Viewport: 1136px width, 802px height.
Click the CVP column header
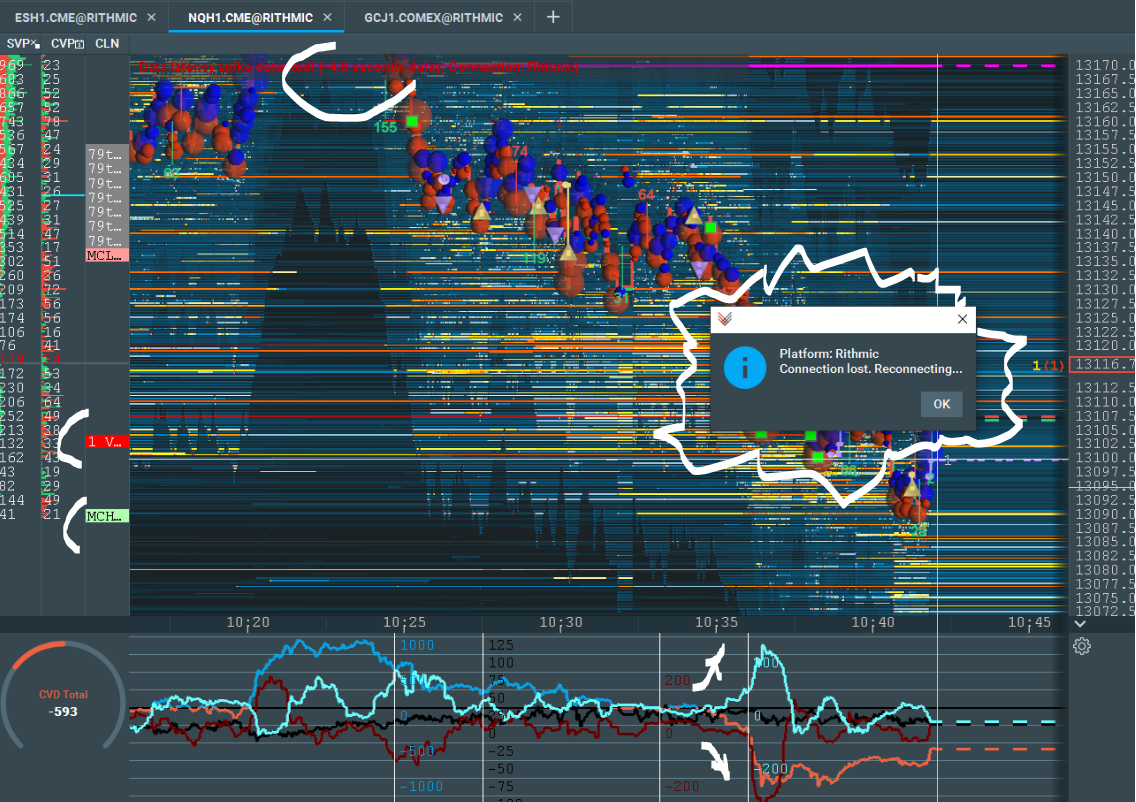pyautogui.click(x=67, y=43)
